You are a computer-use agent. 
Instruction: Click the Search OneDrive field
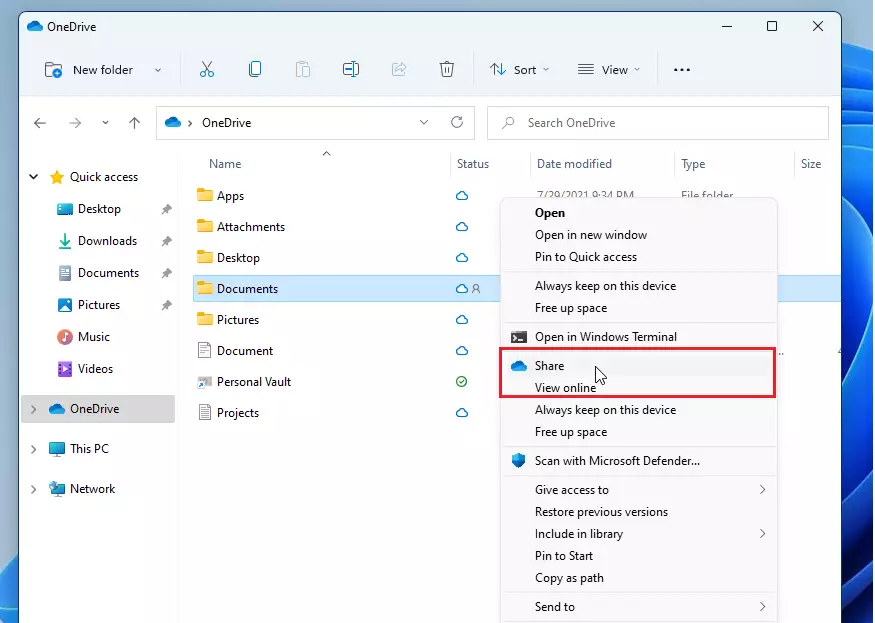[657, 123]
